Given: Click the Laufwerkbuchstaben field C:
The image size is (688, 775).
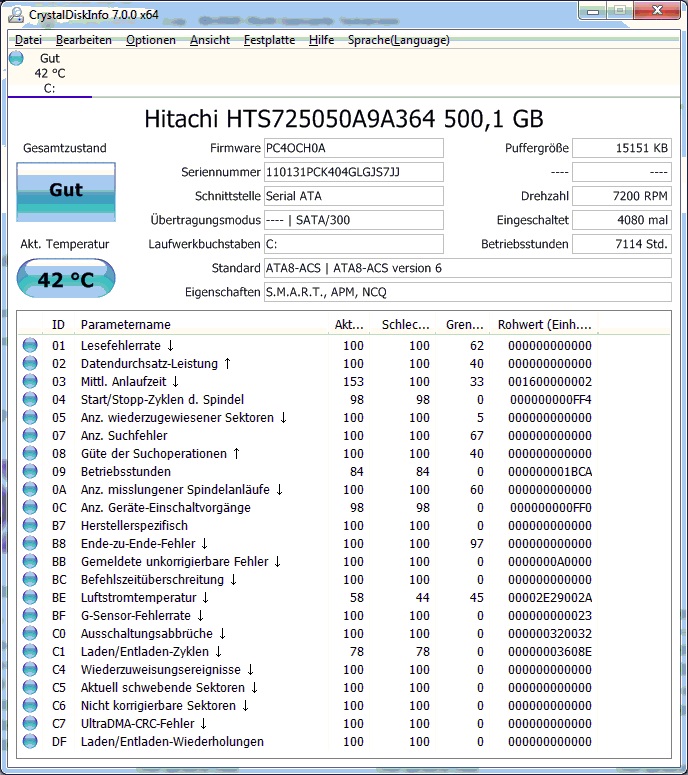Looking at the screenshot, I should [x=353, y=244].
